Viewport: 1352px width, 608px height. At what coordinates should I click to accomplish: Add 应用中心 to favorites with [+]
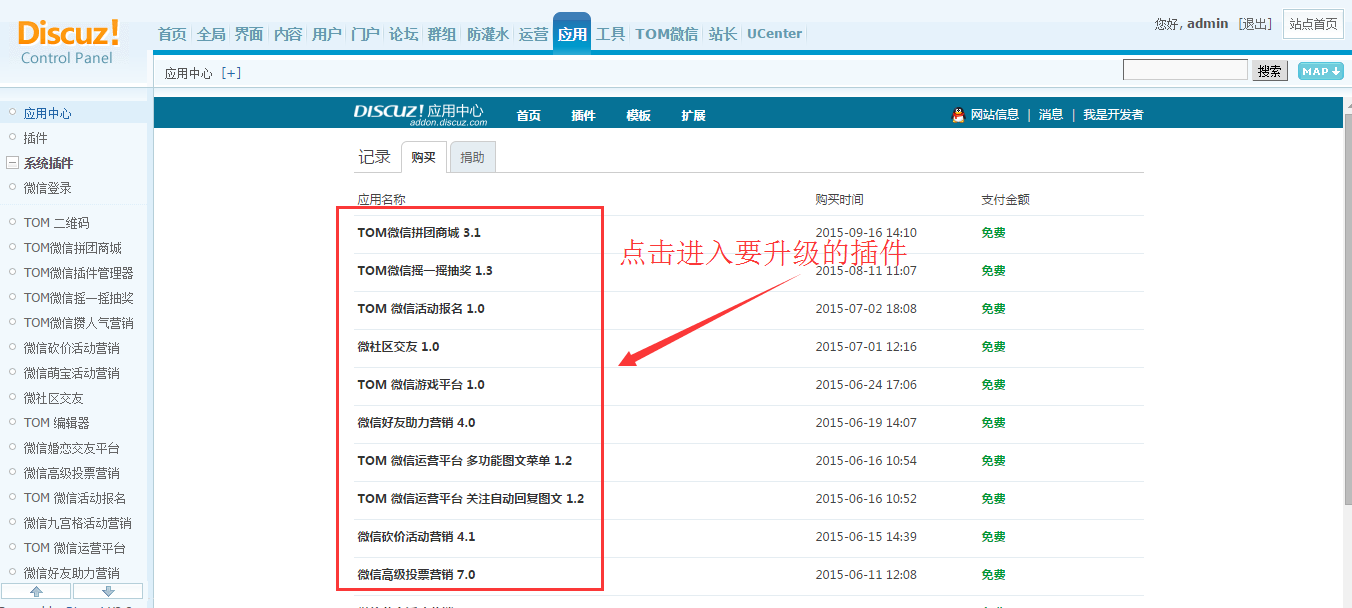pos(231,73)
